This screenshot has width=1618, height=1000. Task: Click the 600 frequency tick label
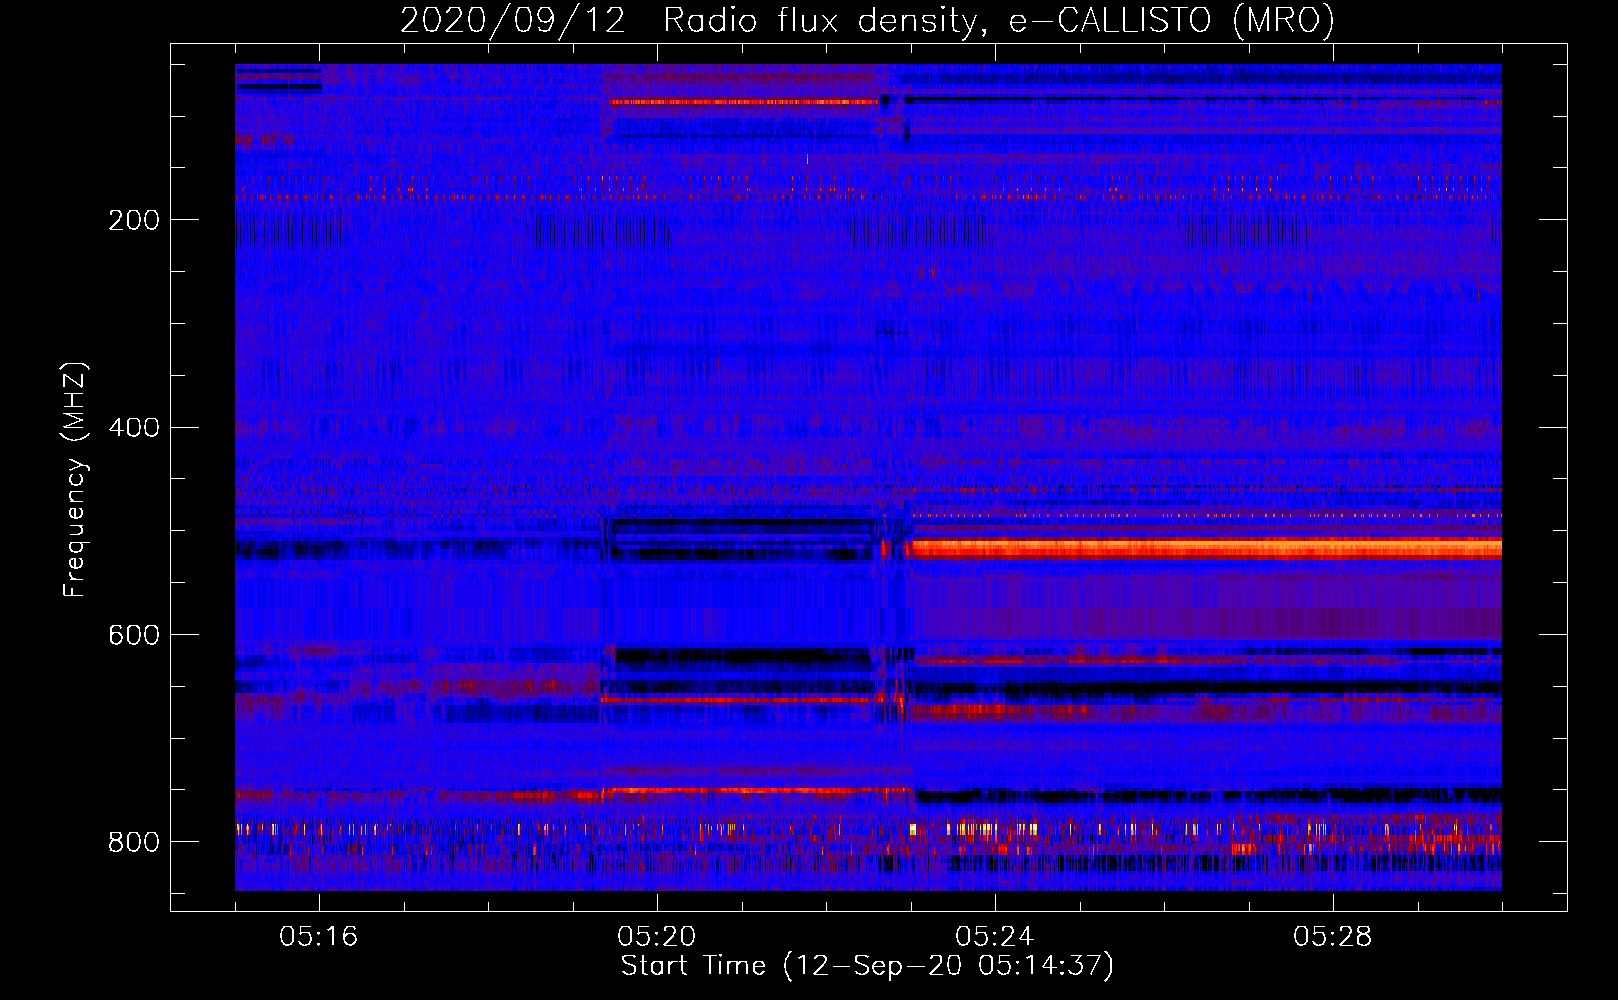click(x=133, y=635)
